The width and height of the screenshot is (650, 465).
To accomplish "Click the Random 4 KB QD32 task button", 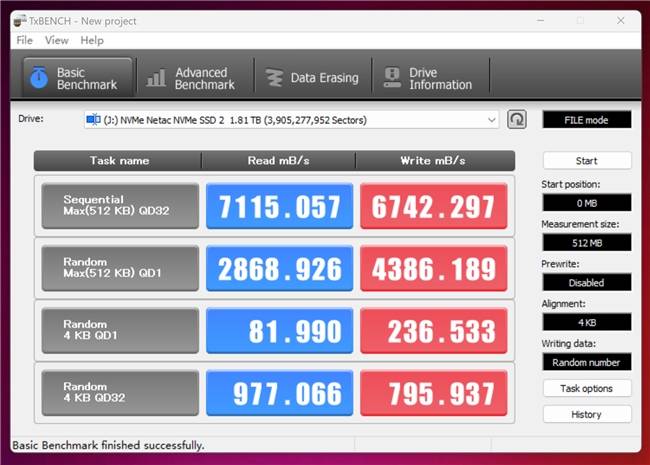I will pos(120,392).
